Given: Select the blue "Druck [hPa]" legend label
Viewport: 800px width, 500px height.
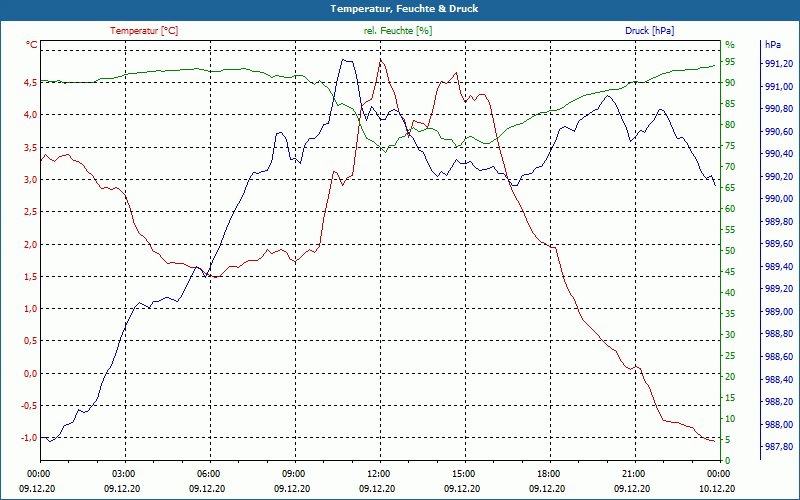Looking at the screenshot, I should coord(649,31).
